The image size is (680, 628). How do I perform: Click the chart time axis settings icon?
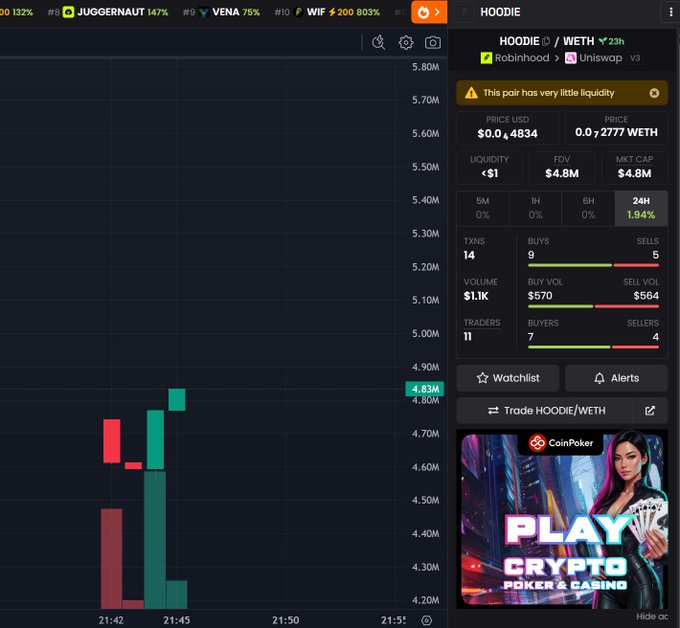(427, 620)
